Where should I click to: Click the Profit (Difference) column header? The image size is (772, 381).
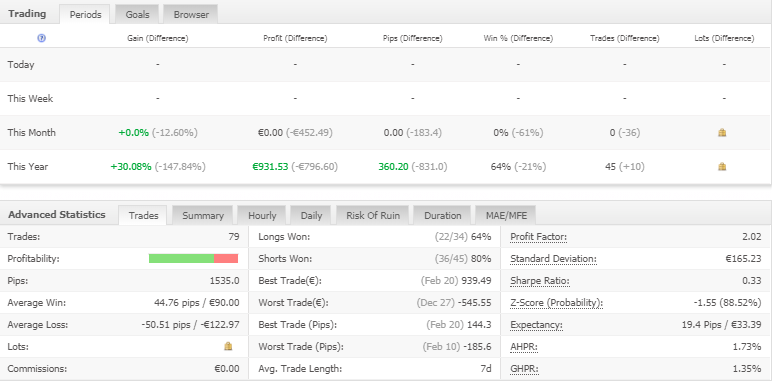pos(295,38)
